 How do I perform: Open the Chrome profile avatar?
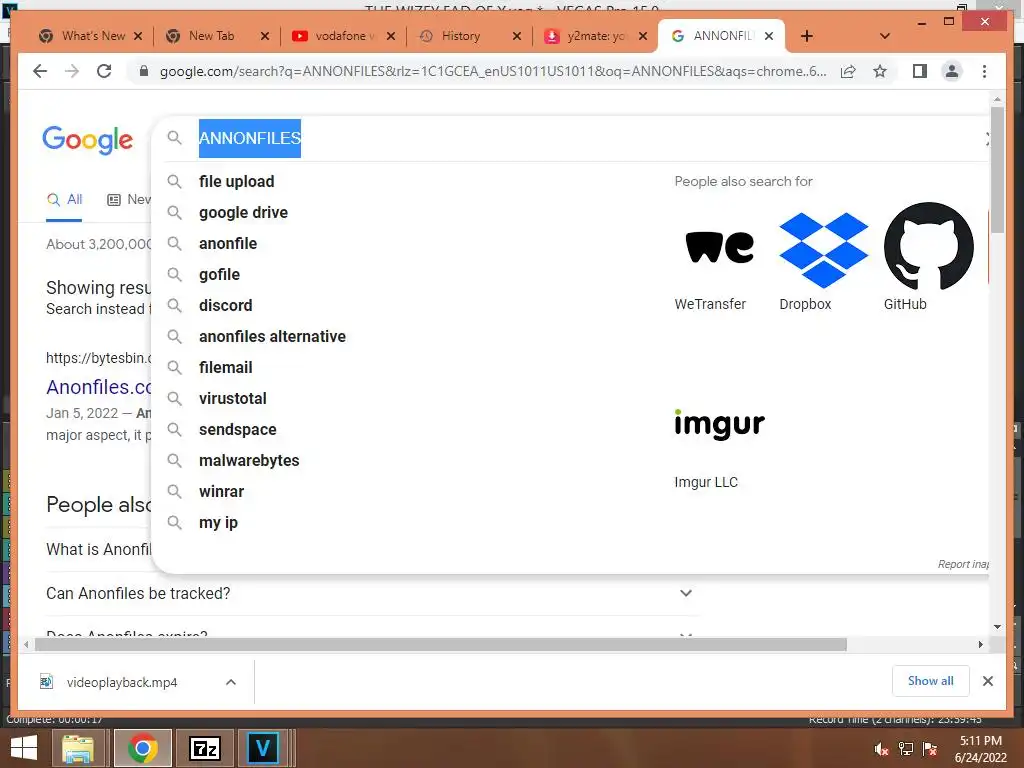tap(952, 71)
